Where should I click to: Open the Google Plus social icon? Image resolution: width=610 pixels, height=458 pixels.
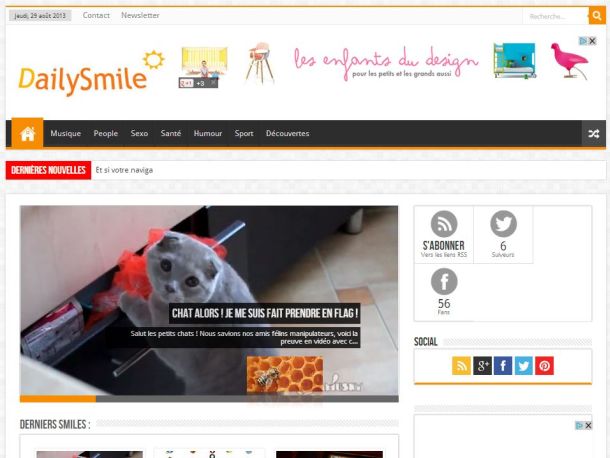tap(482, 366)
